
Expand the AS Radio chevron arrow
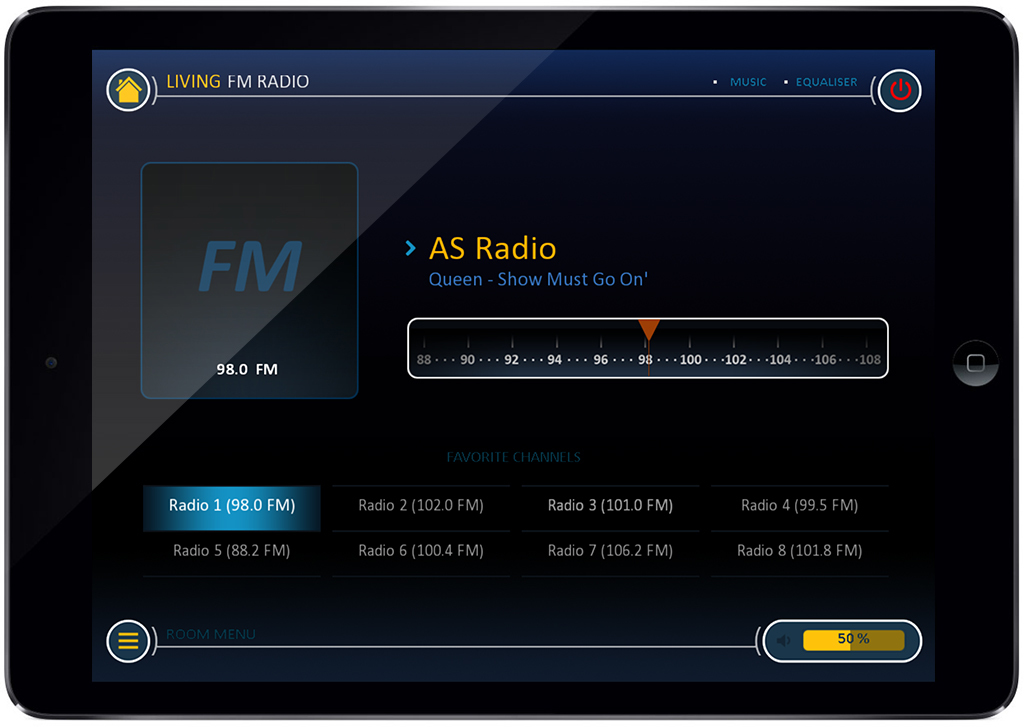click(411, 248)
